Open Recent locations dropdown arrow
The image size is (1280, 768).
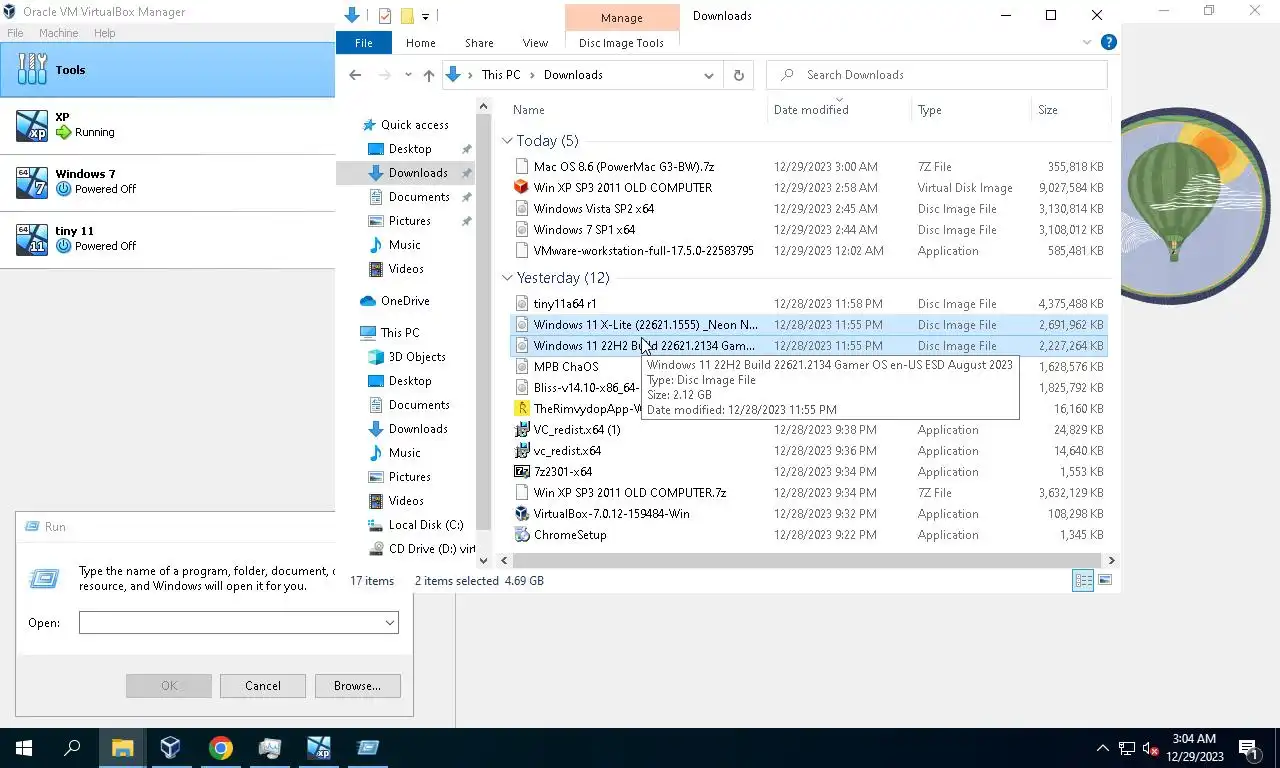408,75
